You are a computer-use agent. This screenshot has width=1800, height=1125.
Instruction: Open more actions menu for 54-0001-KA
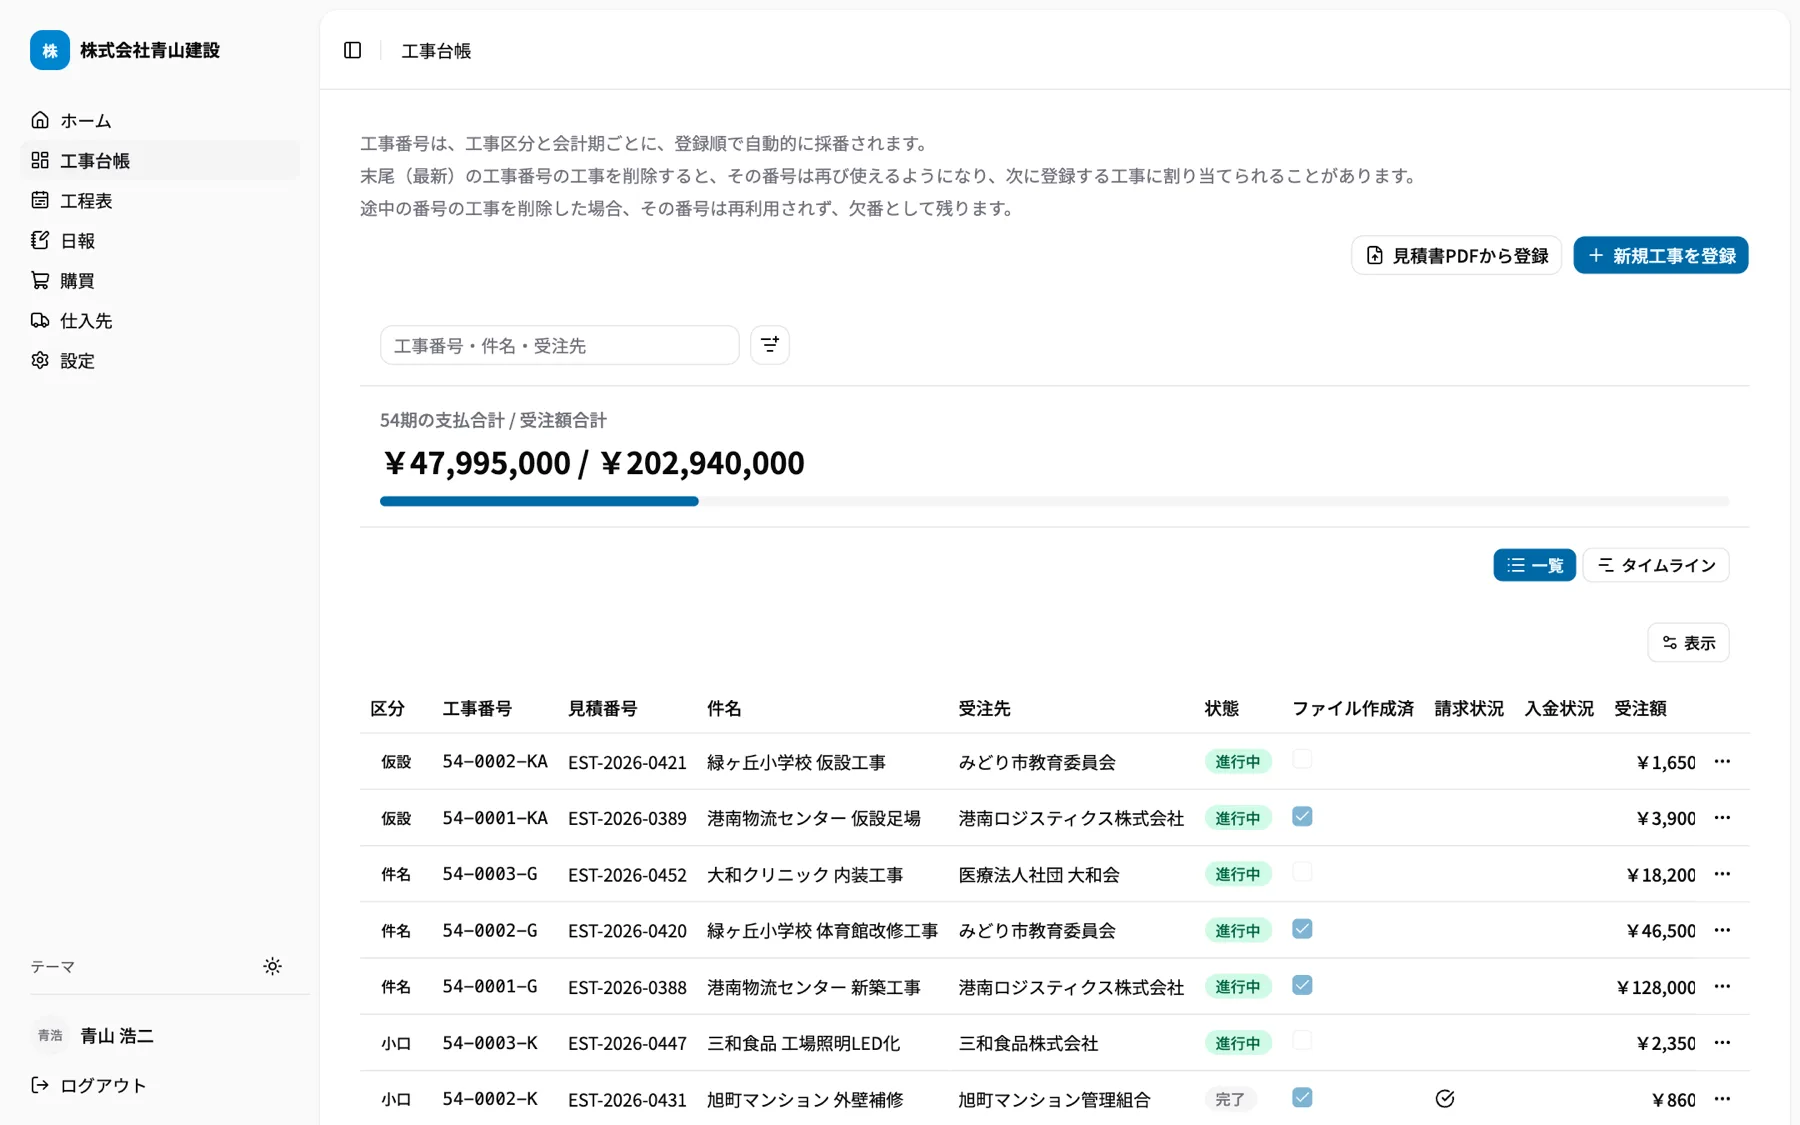tap(1722, 817)
